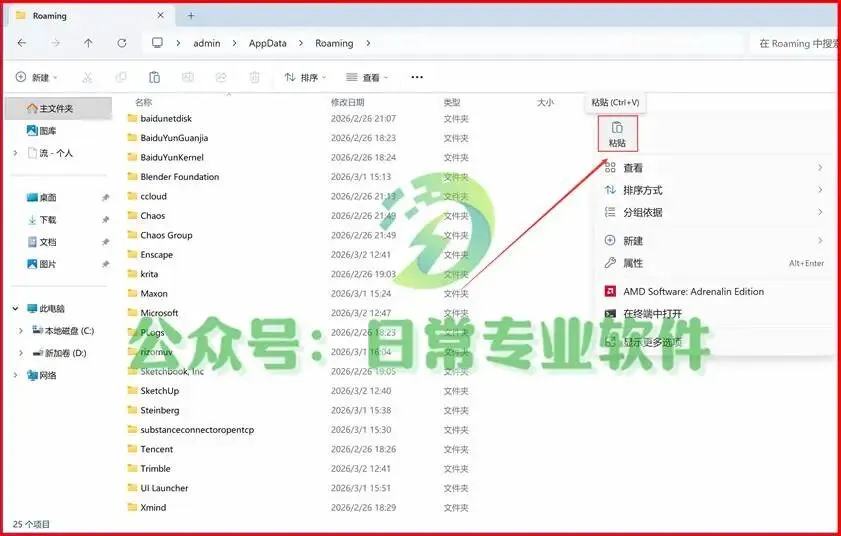Open the Sort (排序) toolbar dropdown
Viewport: 841px width, 536px height.
(x=305, y=78)
